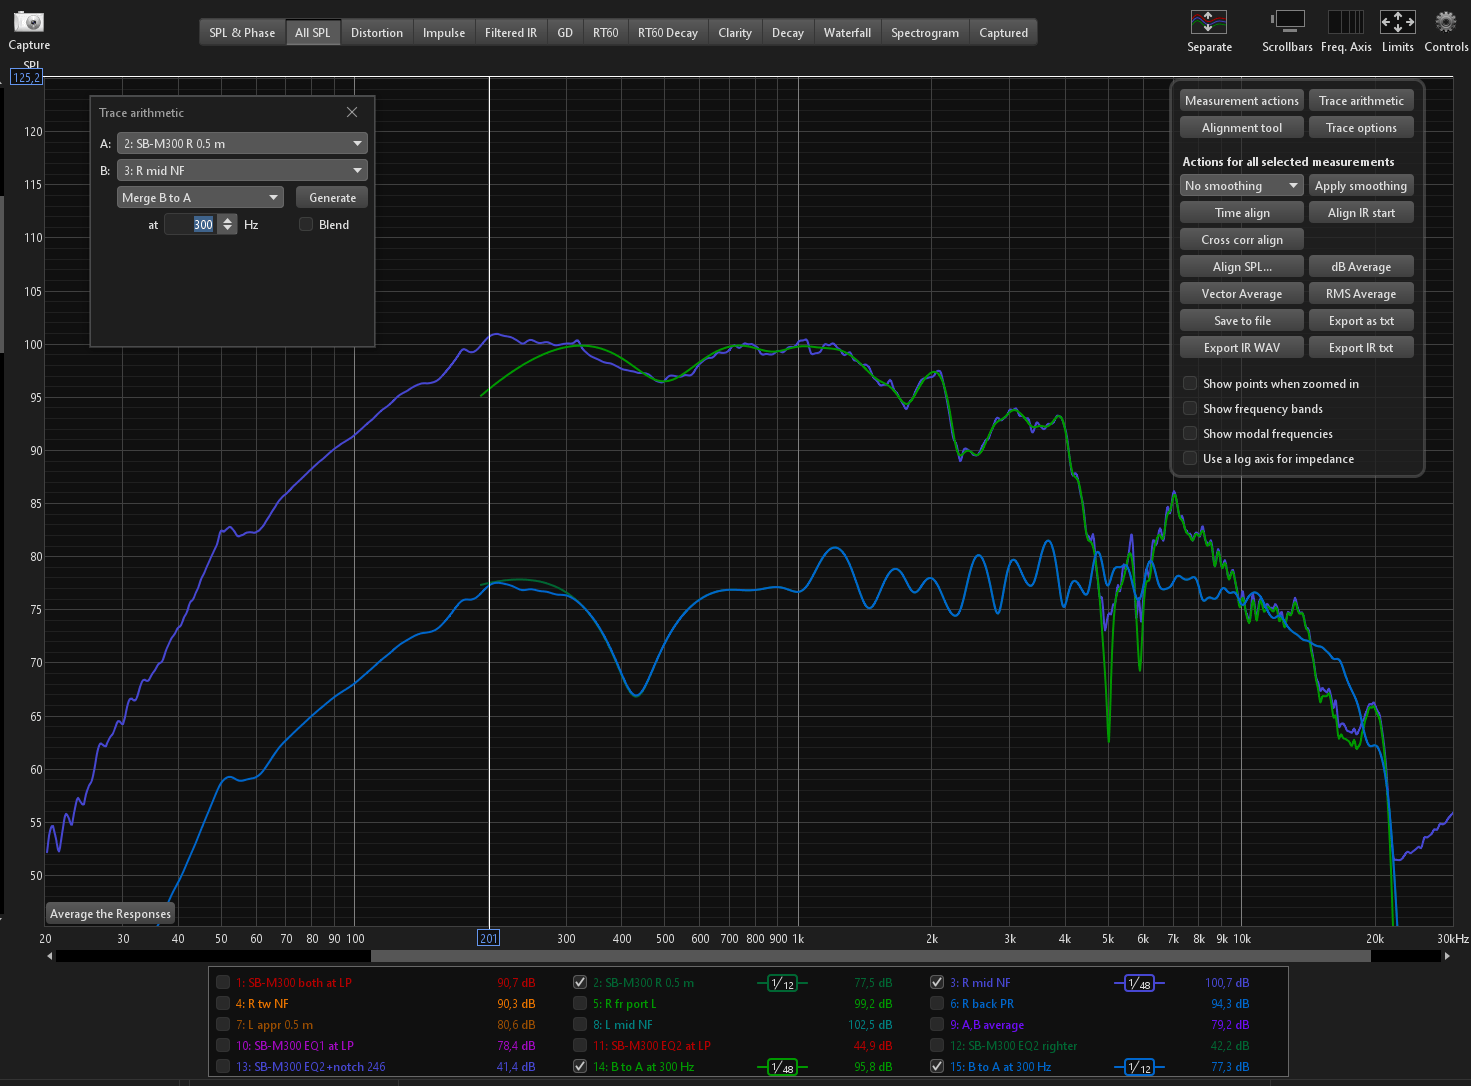Toggle the Scrollbars icon

[x=1287, y=22]
